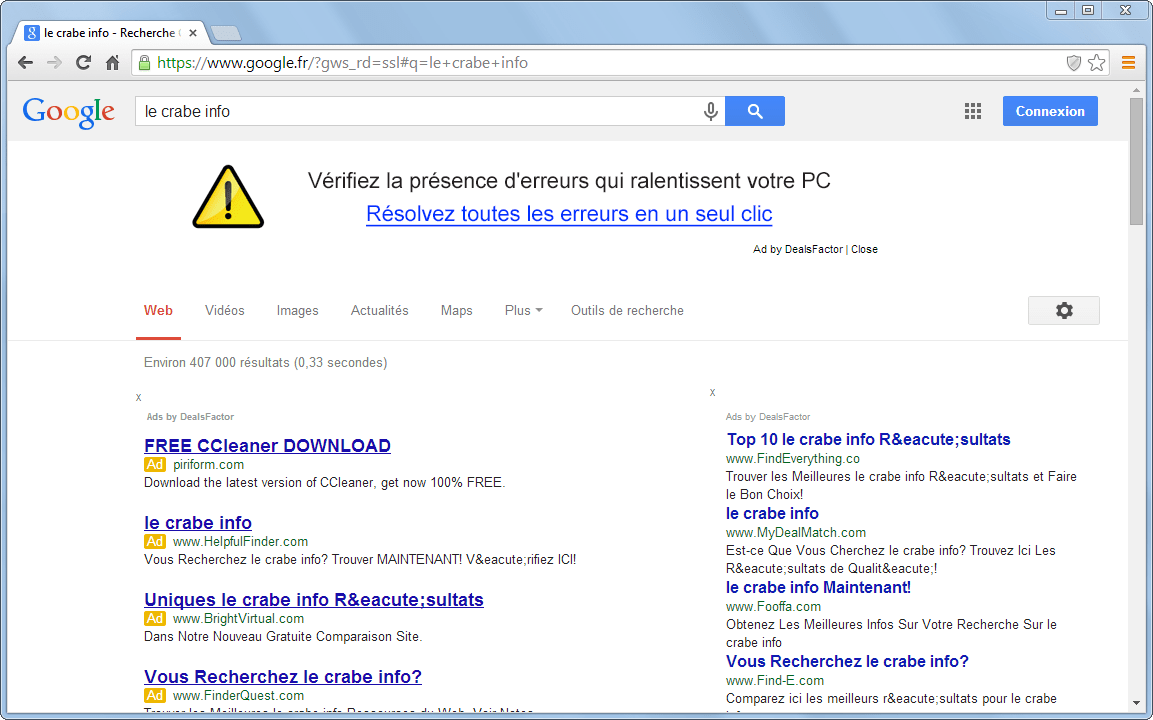The height and width of the screenshot is (720, 1153).
Task: Open the MyDealMatch 'le crabe info' link
Action: 772,513
